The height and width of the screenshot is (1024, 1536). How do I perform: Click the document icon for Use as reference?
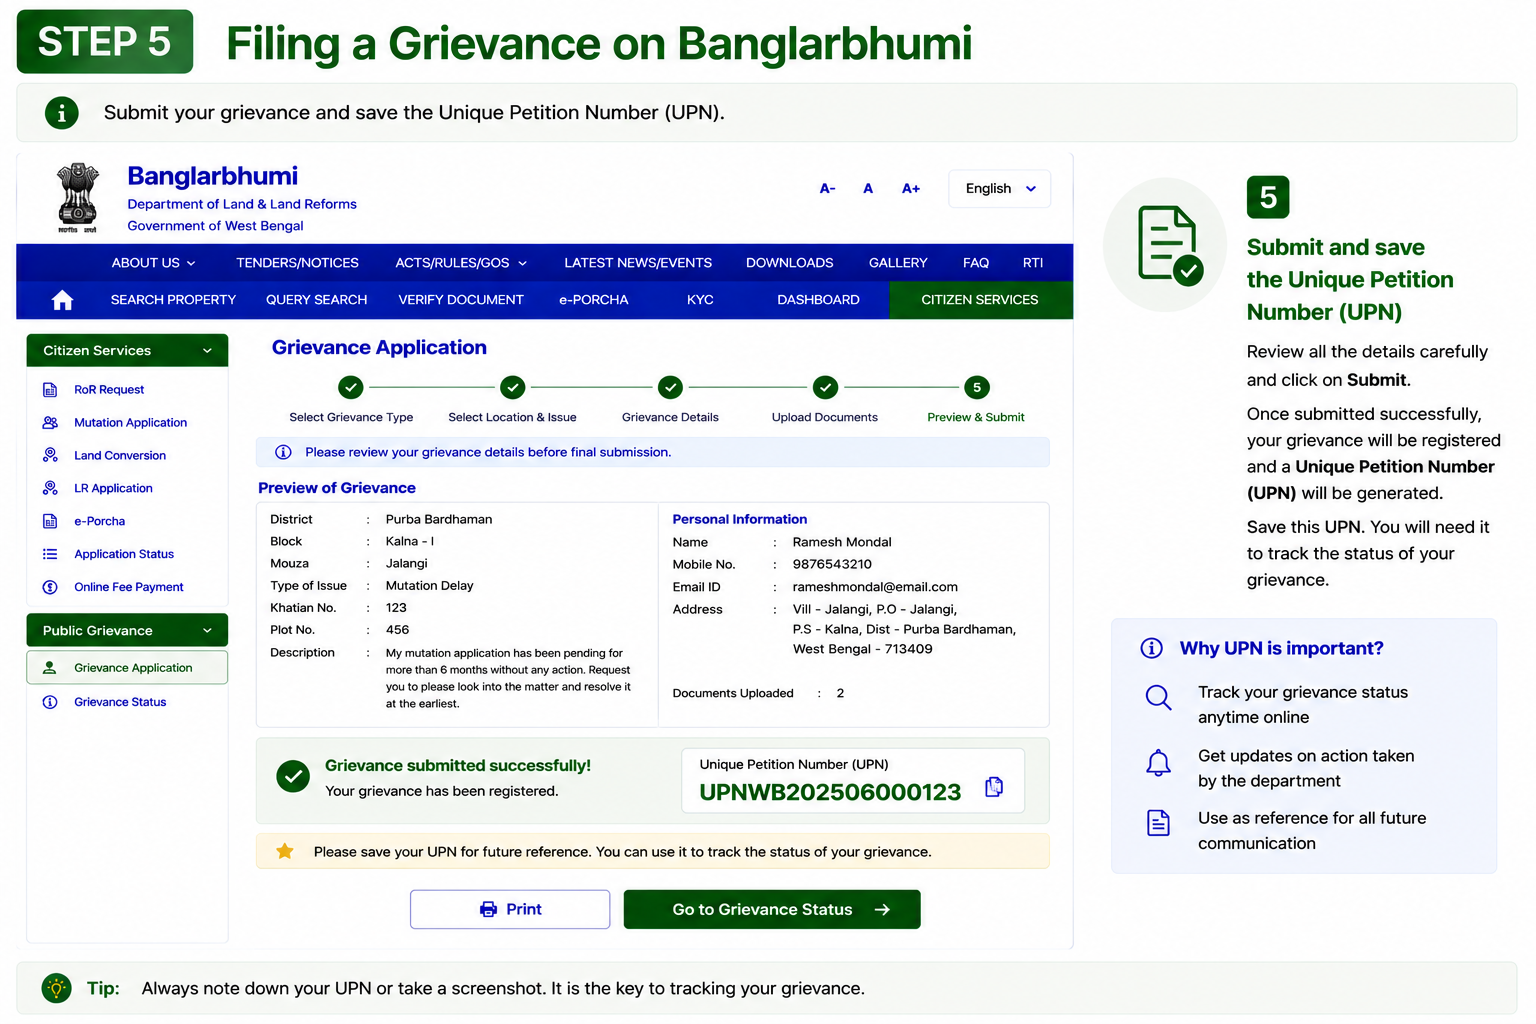point(1158,823)
